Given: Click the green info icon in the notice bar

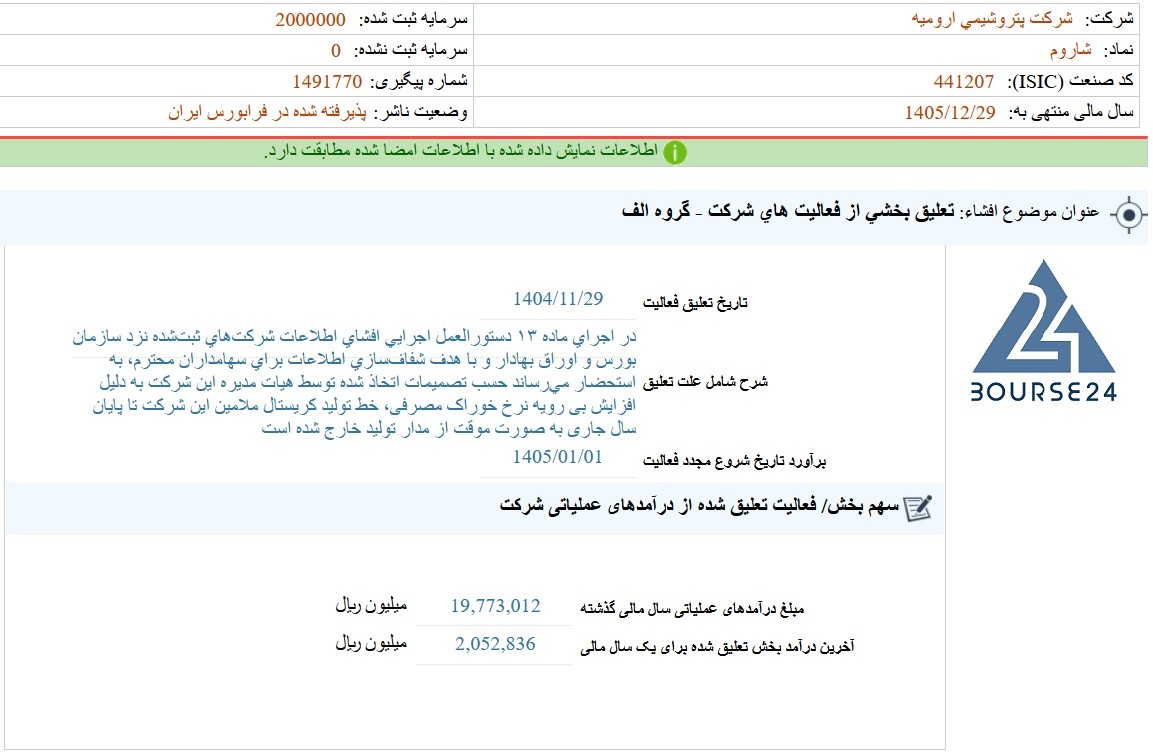Looking at the screenshot, I should click(x=675, y=152).
